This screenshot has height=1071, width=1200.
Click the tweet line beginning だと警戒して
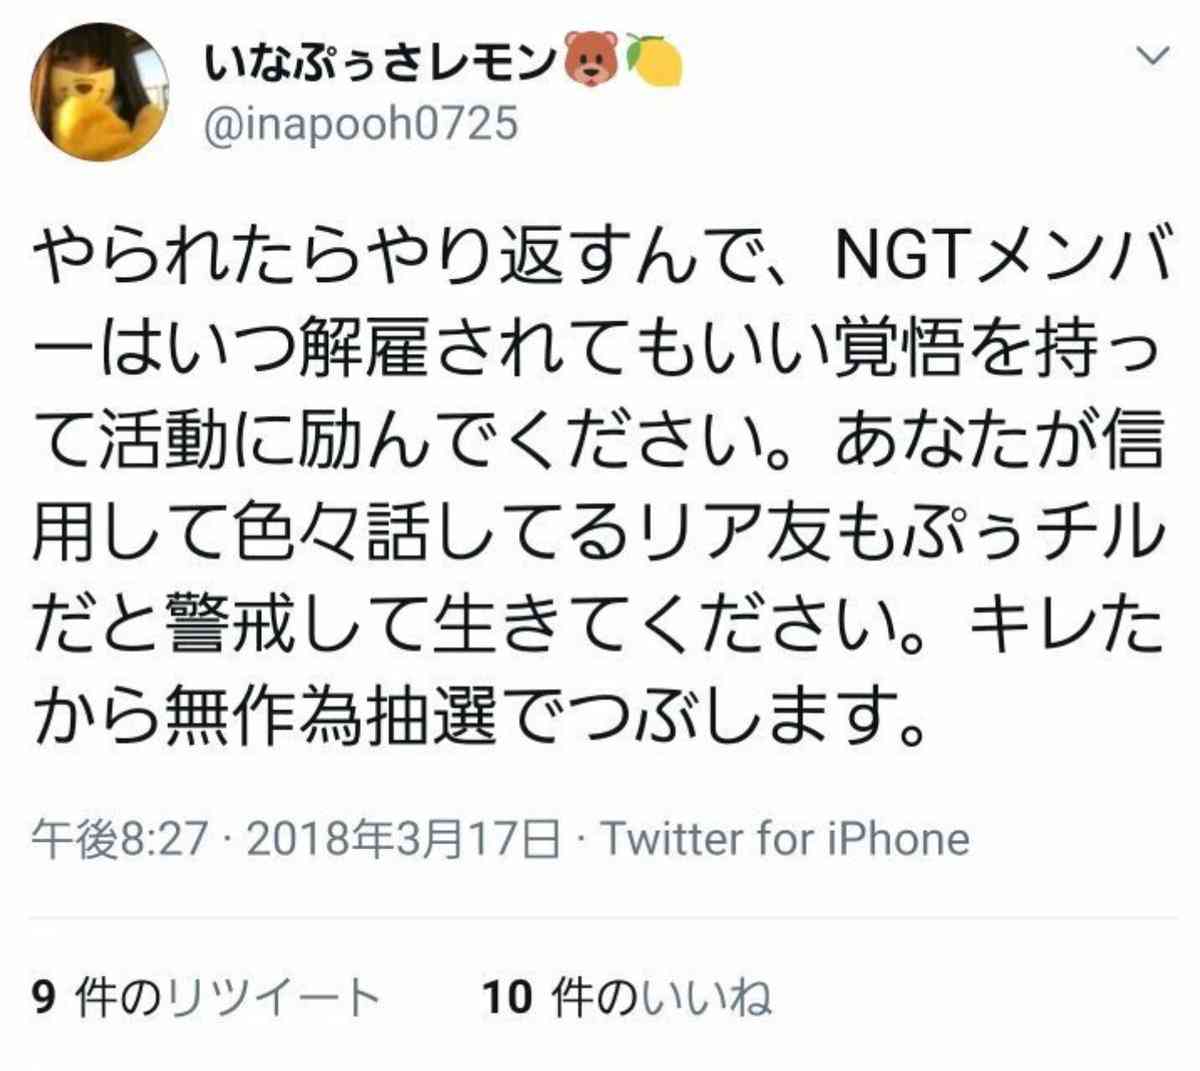pyautogui.click(x=599, y=626)
